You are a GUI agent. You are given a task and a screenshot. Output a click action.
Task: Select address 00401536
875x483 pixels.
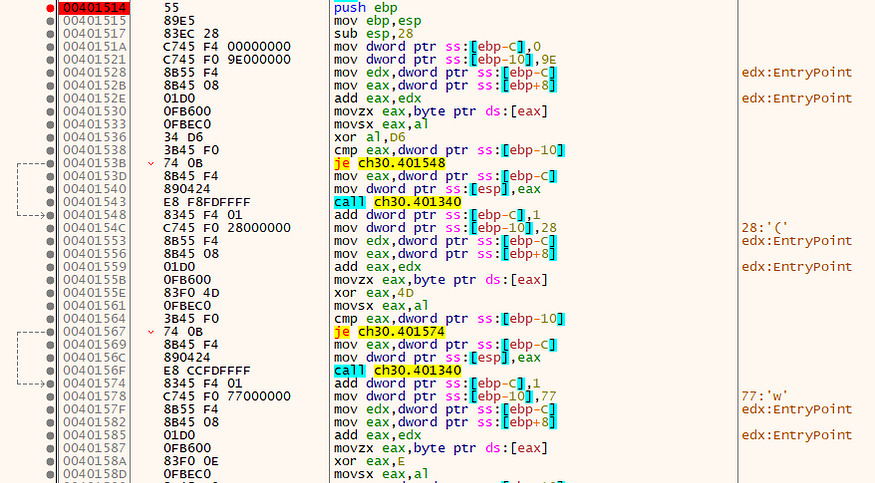[94, 137]
